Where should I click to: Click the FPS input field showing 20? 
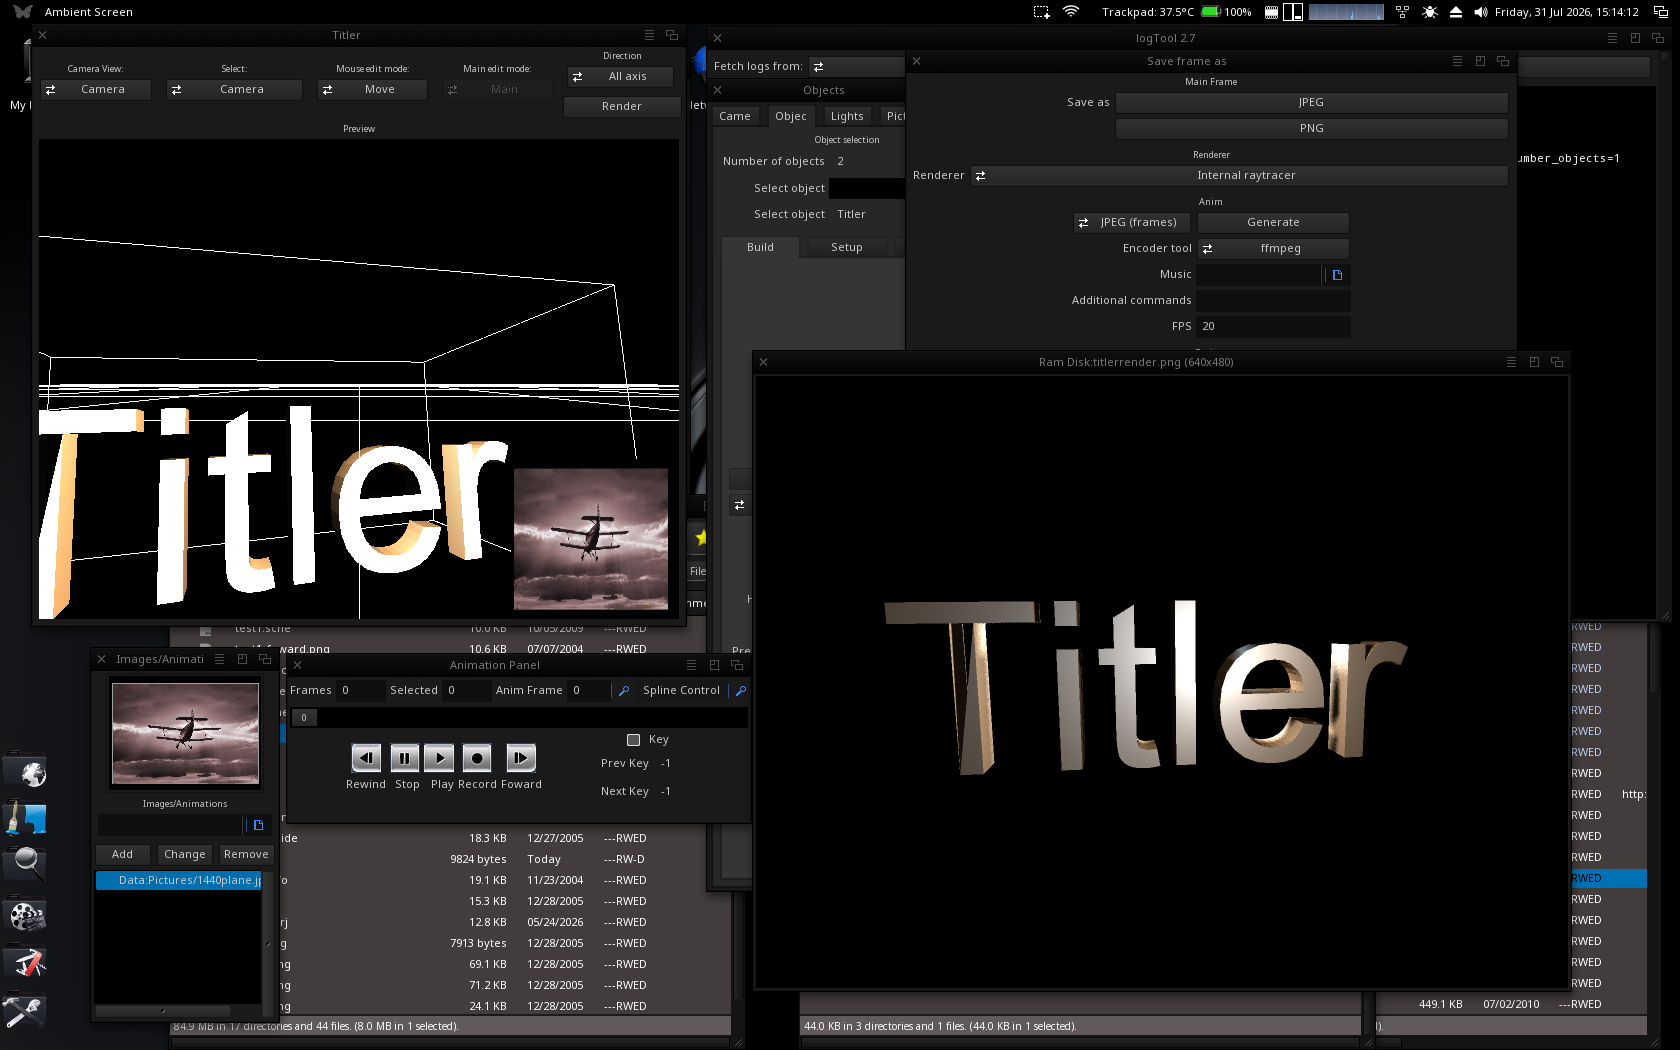[x=1273, y=327]
